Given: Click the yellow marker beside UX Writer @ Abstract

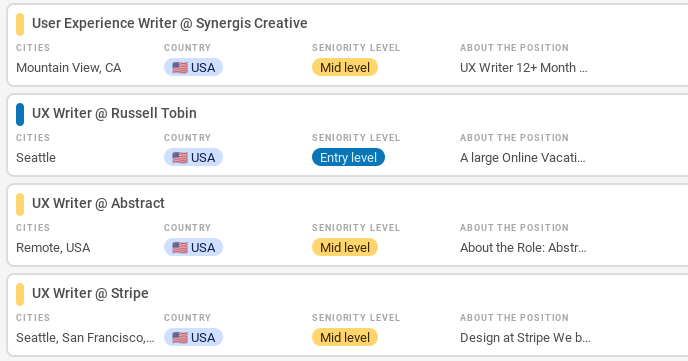Looking at the screenshot, I should coord(20,204).
